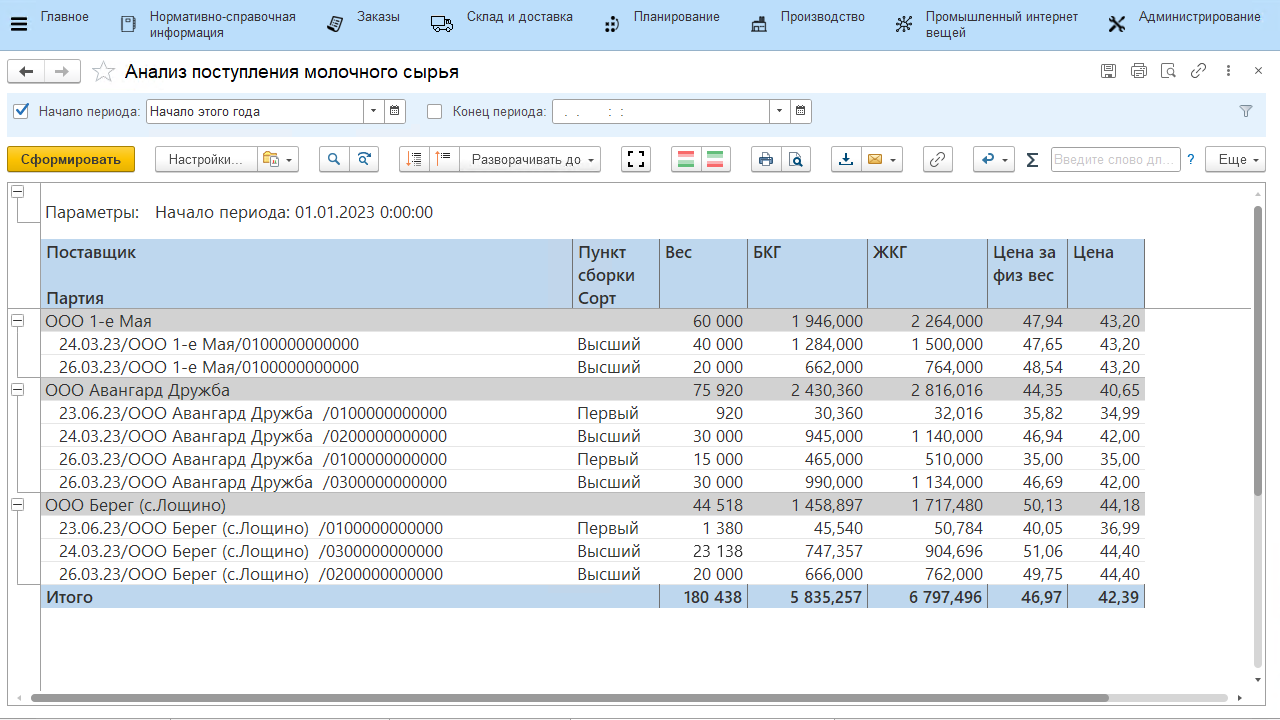The width and height of the screenshot is (1280, 720).
Task: Uncheck the Начало периода checkbox
Action: [22, 111]
